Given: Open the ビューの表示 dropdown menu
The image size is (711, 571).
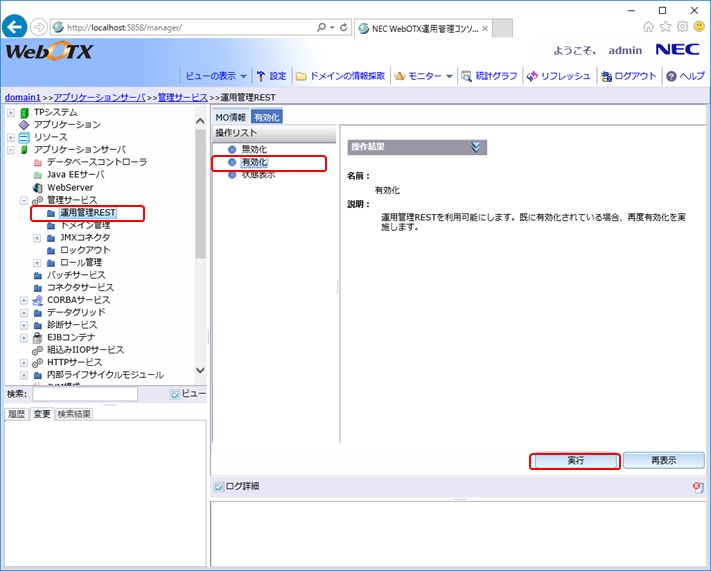Looking at the screenshot, I should (216, 76).
